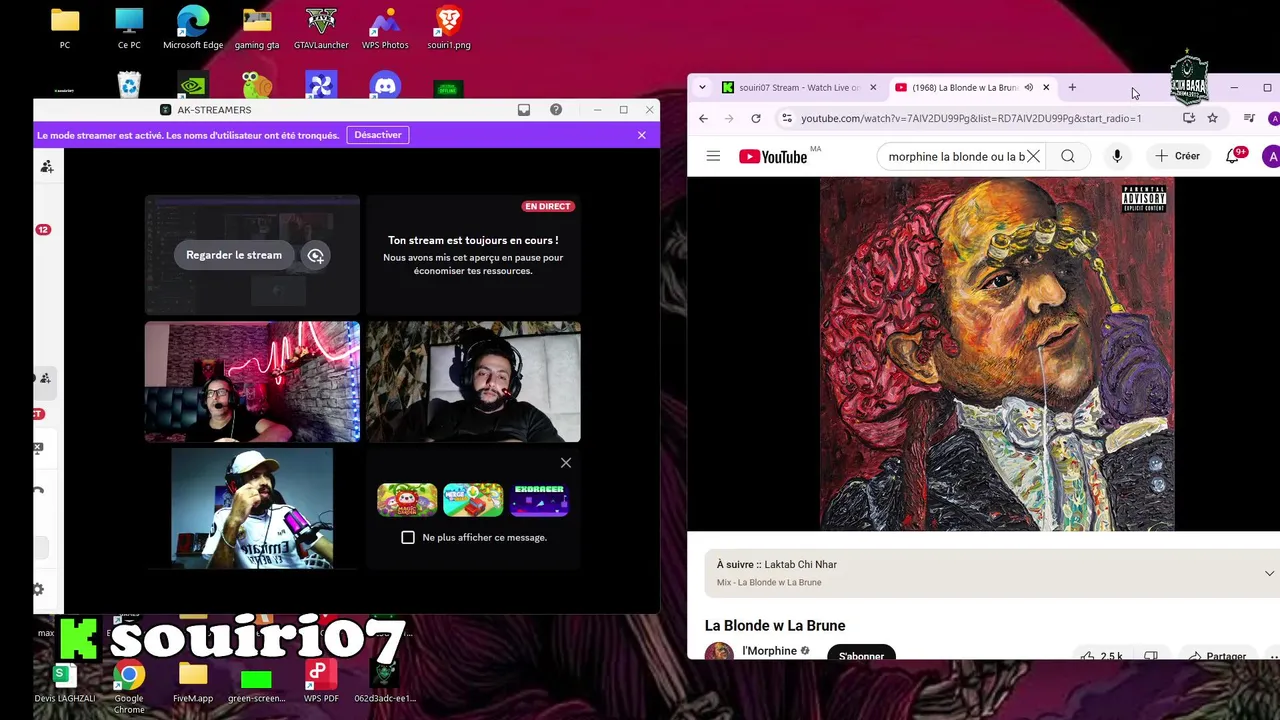Select the headphones man webcam tile
Viewport: 1280px width, 720px height.
(x=473, y=381)
